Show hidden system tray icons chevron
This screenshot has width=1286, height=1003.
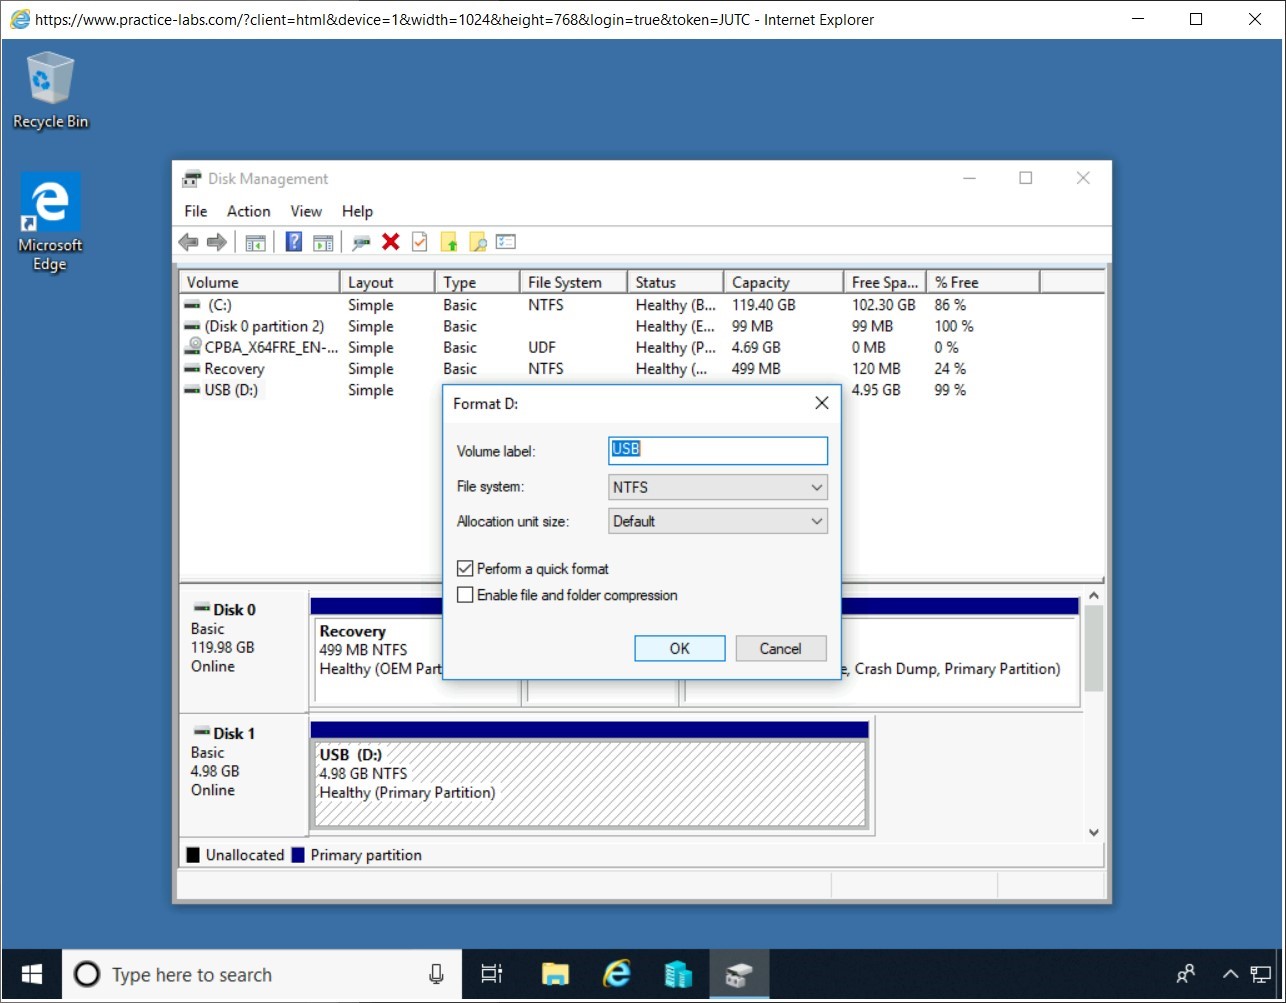(x=1231, y=974)
